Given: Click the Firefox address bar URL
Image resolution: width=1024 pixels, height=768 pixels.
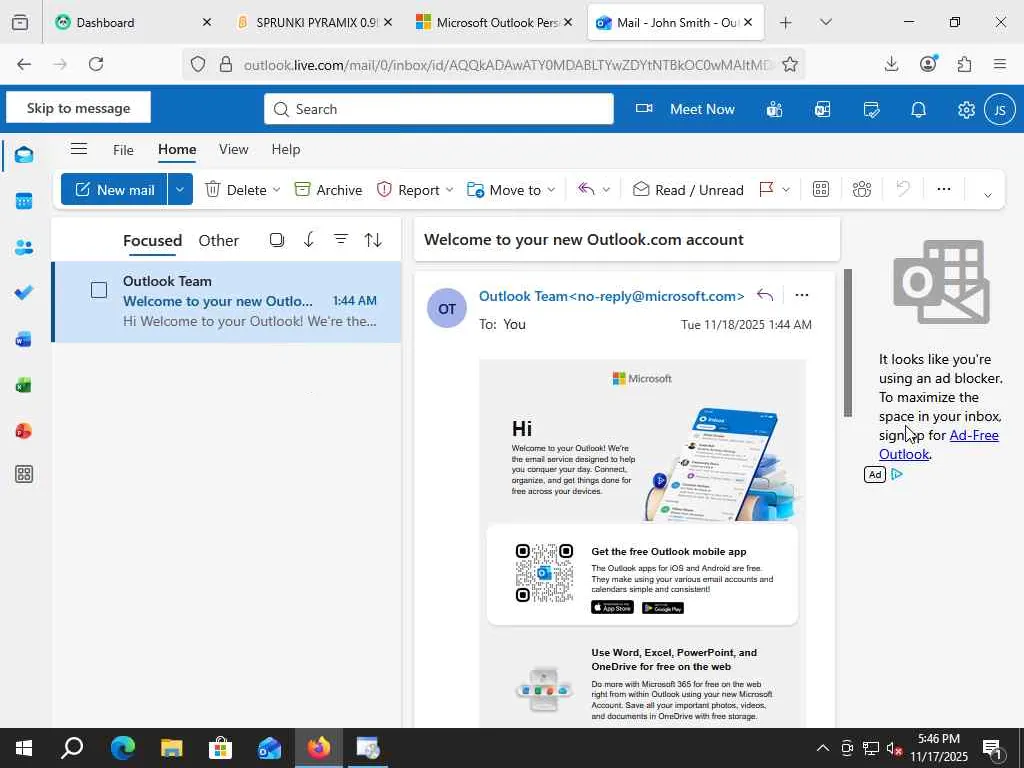Looking at the screenshot, I should point(508,65).
